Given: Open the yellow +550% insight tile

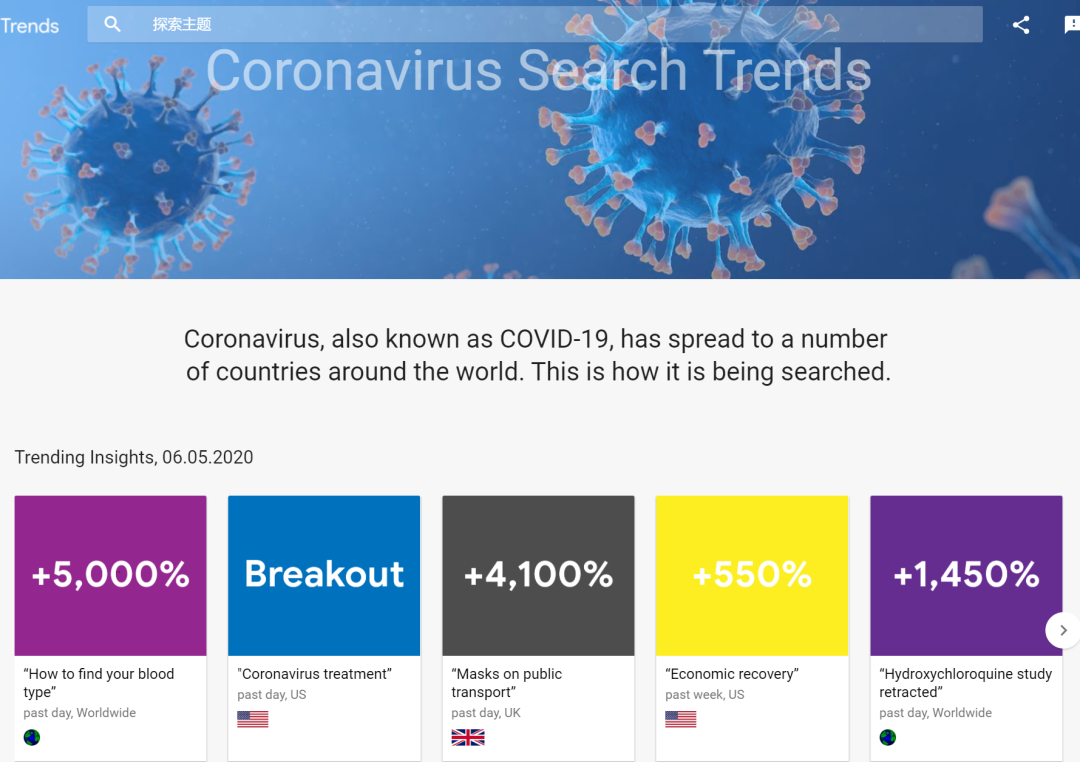Looking at the screenshot, I should 751,575.
